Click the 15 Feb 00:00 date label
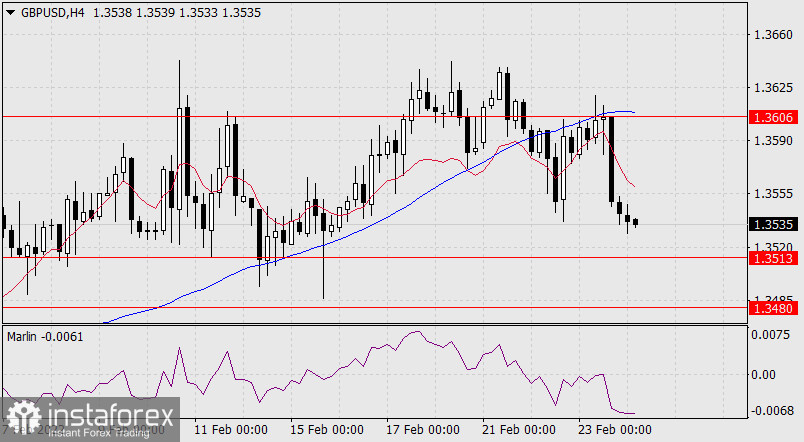The width and height of the screenshot is (804, 442). (327, 431)
